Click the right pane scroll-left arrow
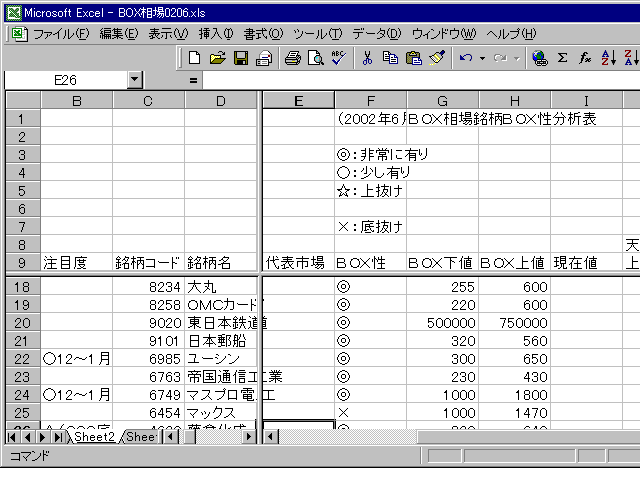Image resolution: width=640 pixels, height=480 pixels. point(270,437)
